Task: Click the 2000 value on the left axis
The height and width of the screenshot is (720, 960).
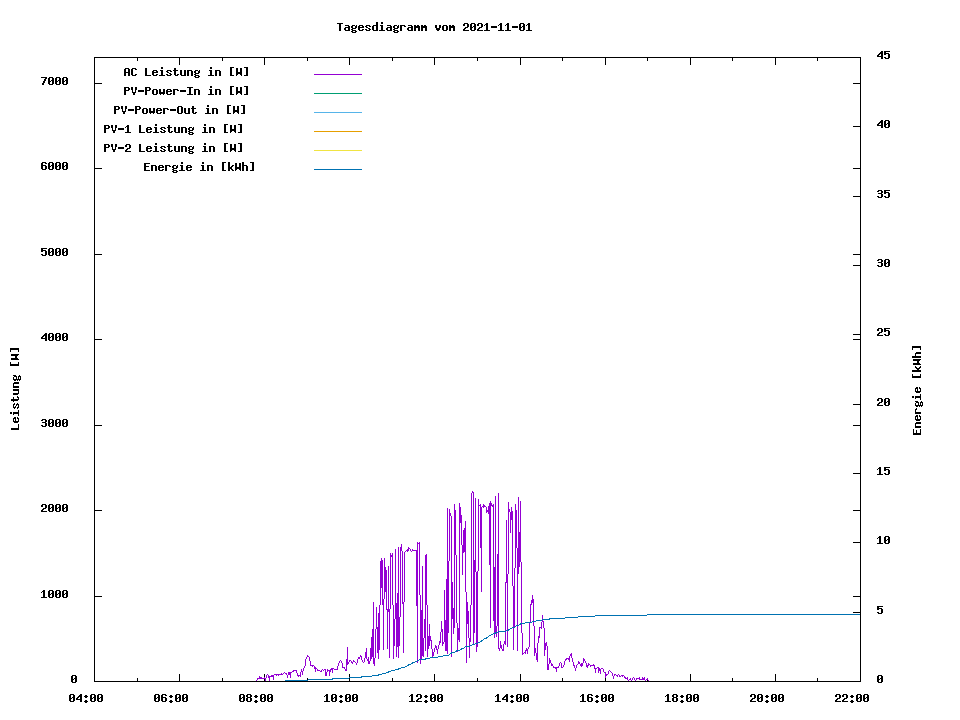Action: pyautogui.click(x=53, y=509)
